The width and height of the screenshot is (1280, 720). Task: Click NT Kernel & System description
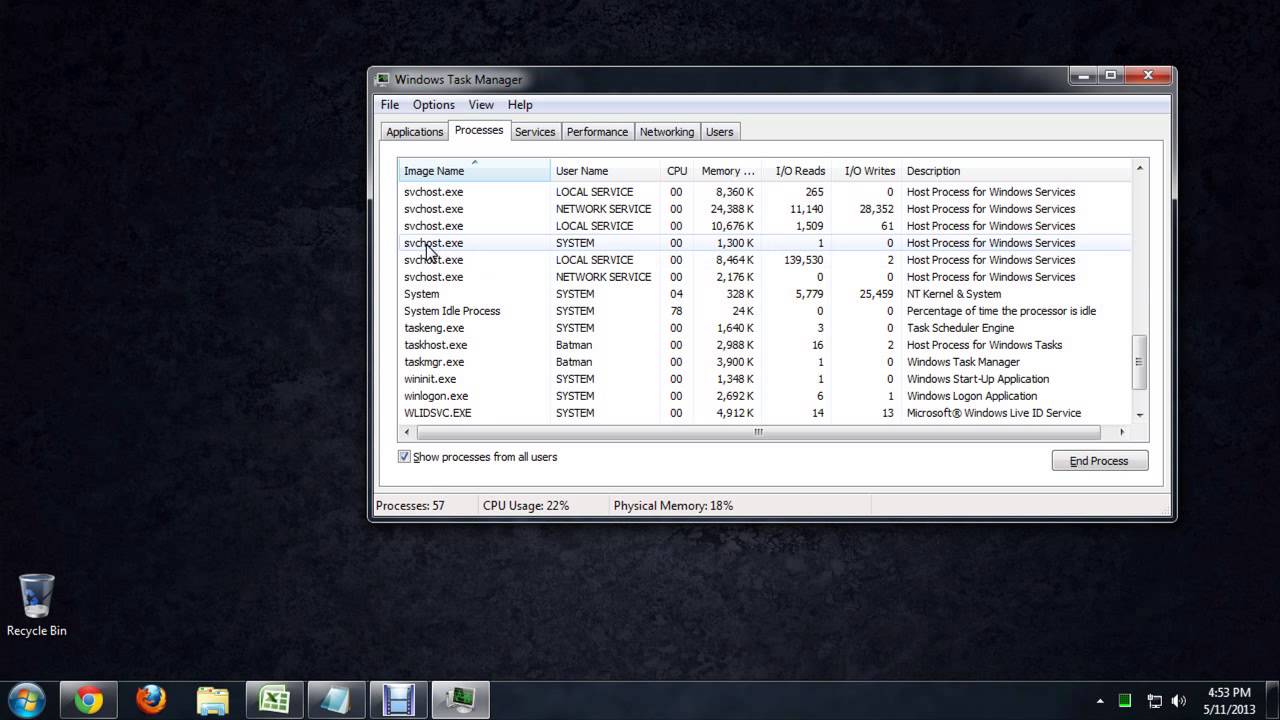954,294
